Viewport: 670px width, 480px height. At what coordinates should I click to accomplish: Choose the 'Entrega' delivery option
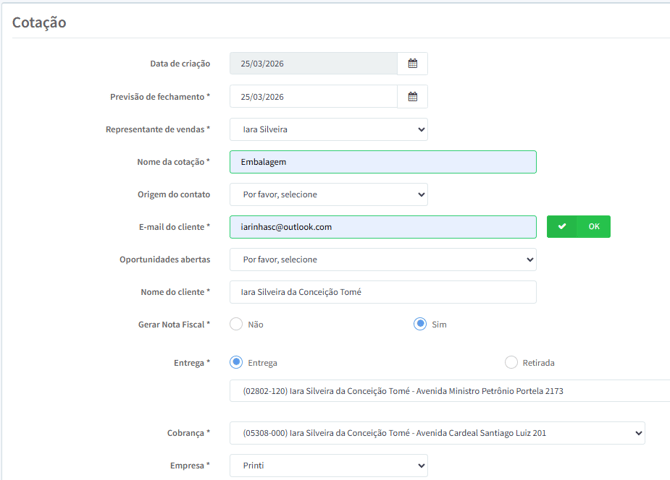pos(237,362)
